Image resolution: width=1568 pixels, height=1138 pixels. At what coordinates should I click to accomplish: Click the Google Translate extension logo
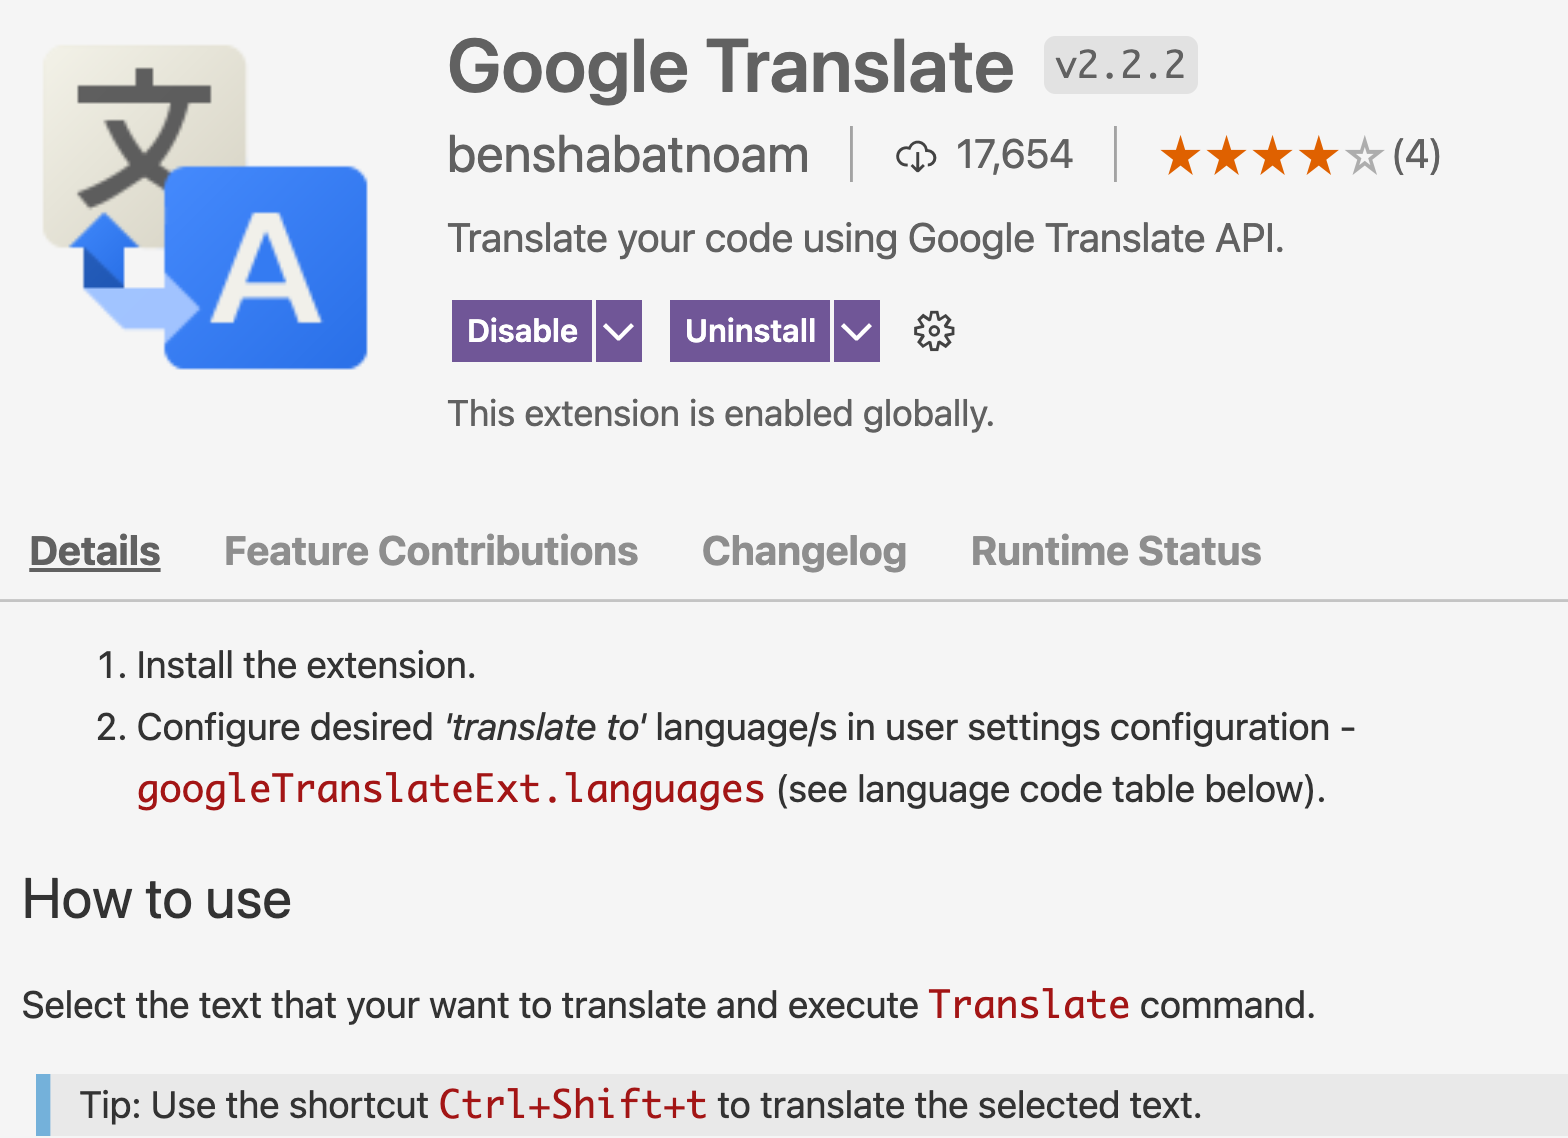205,207
